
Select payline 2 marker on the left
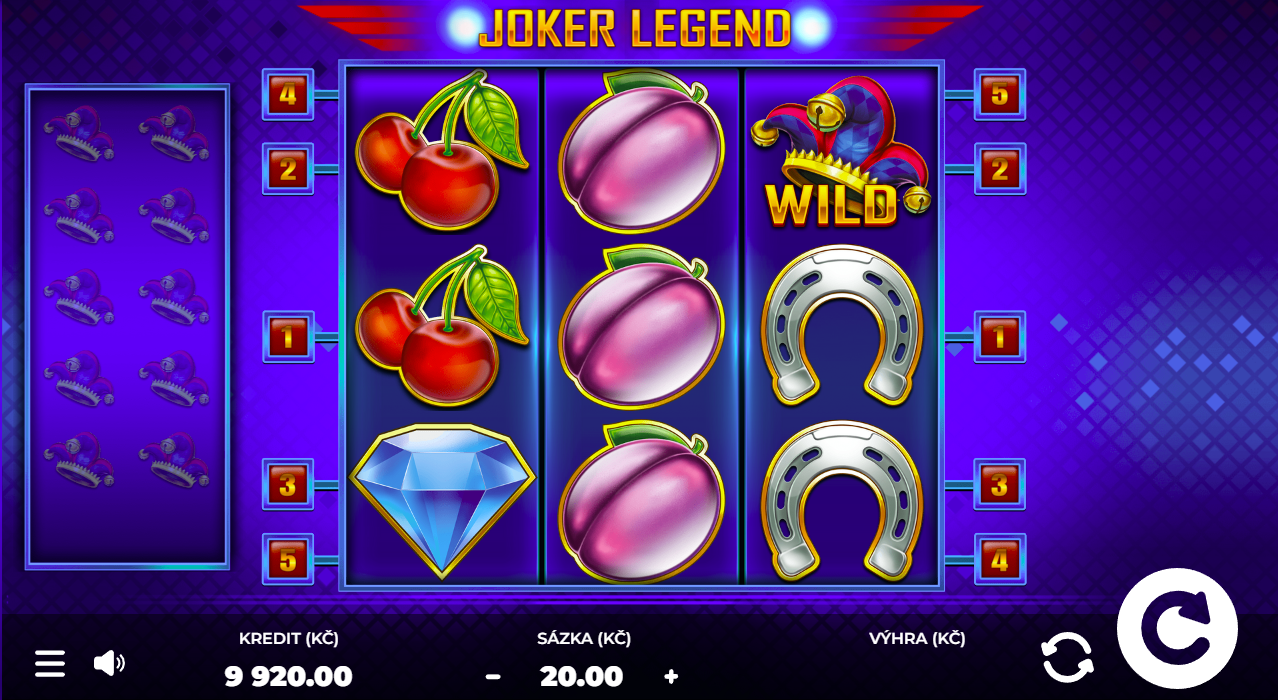coord(288,169)
